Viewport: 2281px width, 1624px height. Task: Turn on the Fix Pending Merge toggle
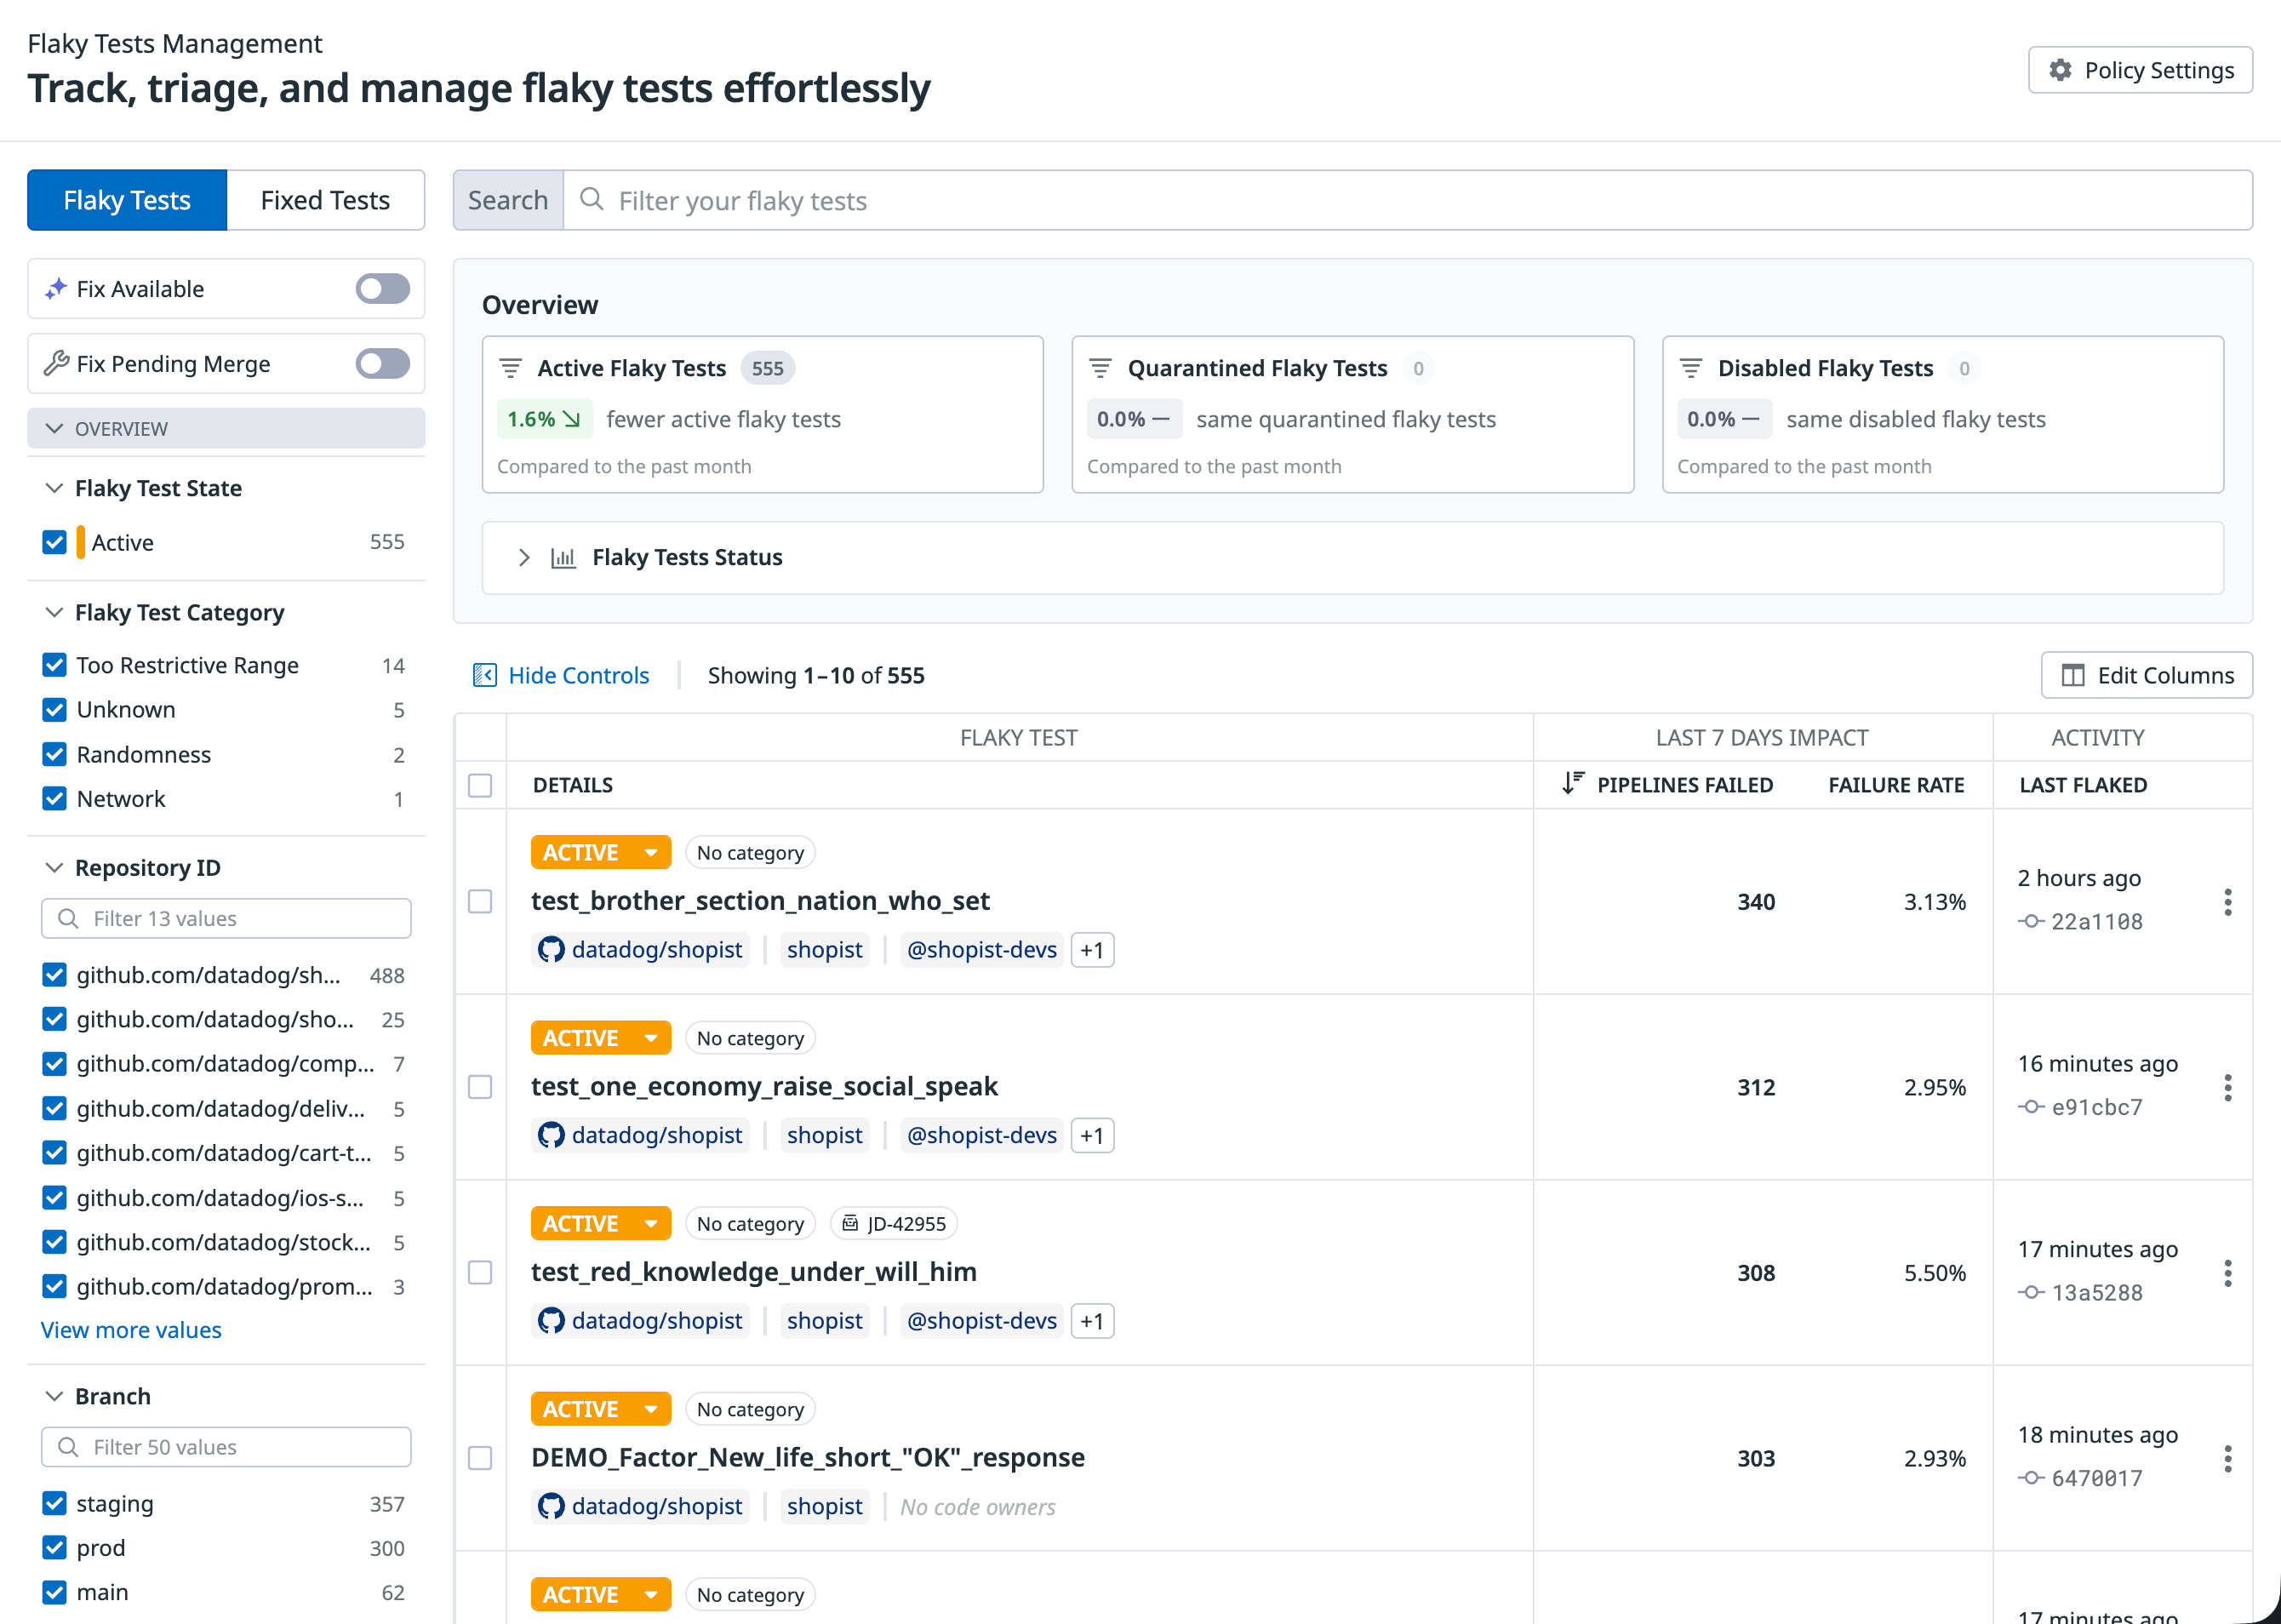click(382, 363)
